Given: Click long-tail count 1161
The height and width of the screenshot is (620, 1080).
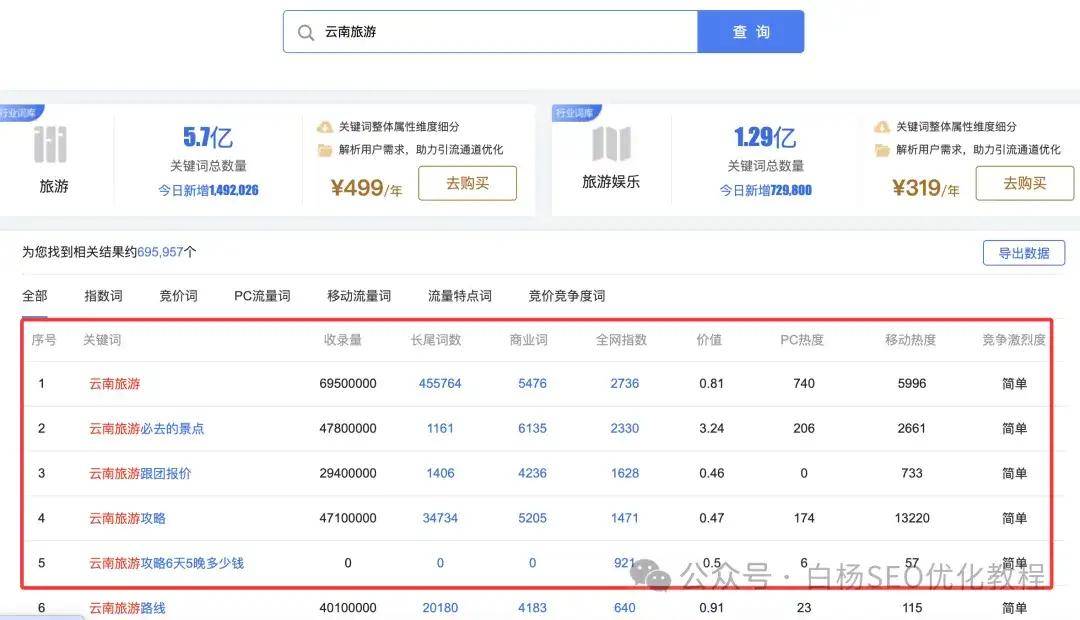Looking at the screenshot, I should click(440, 428).
